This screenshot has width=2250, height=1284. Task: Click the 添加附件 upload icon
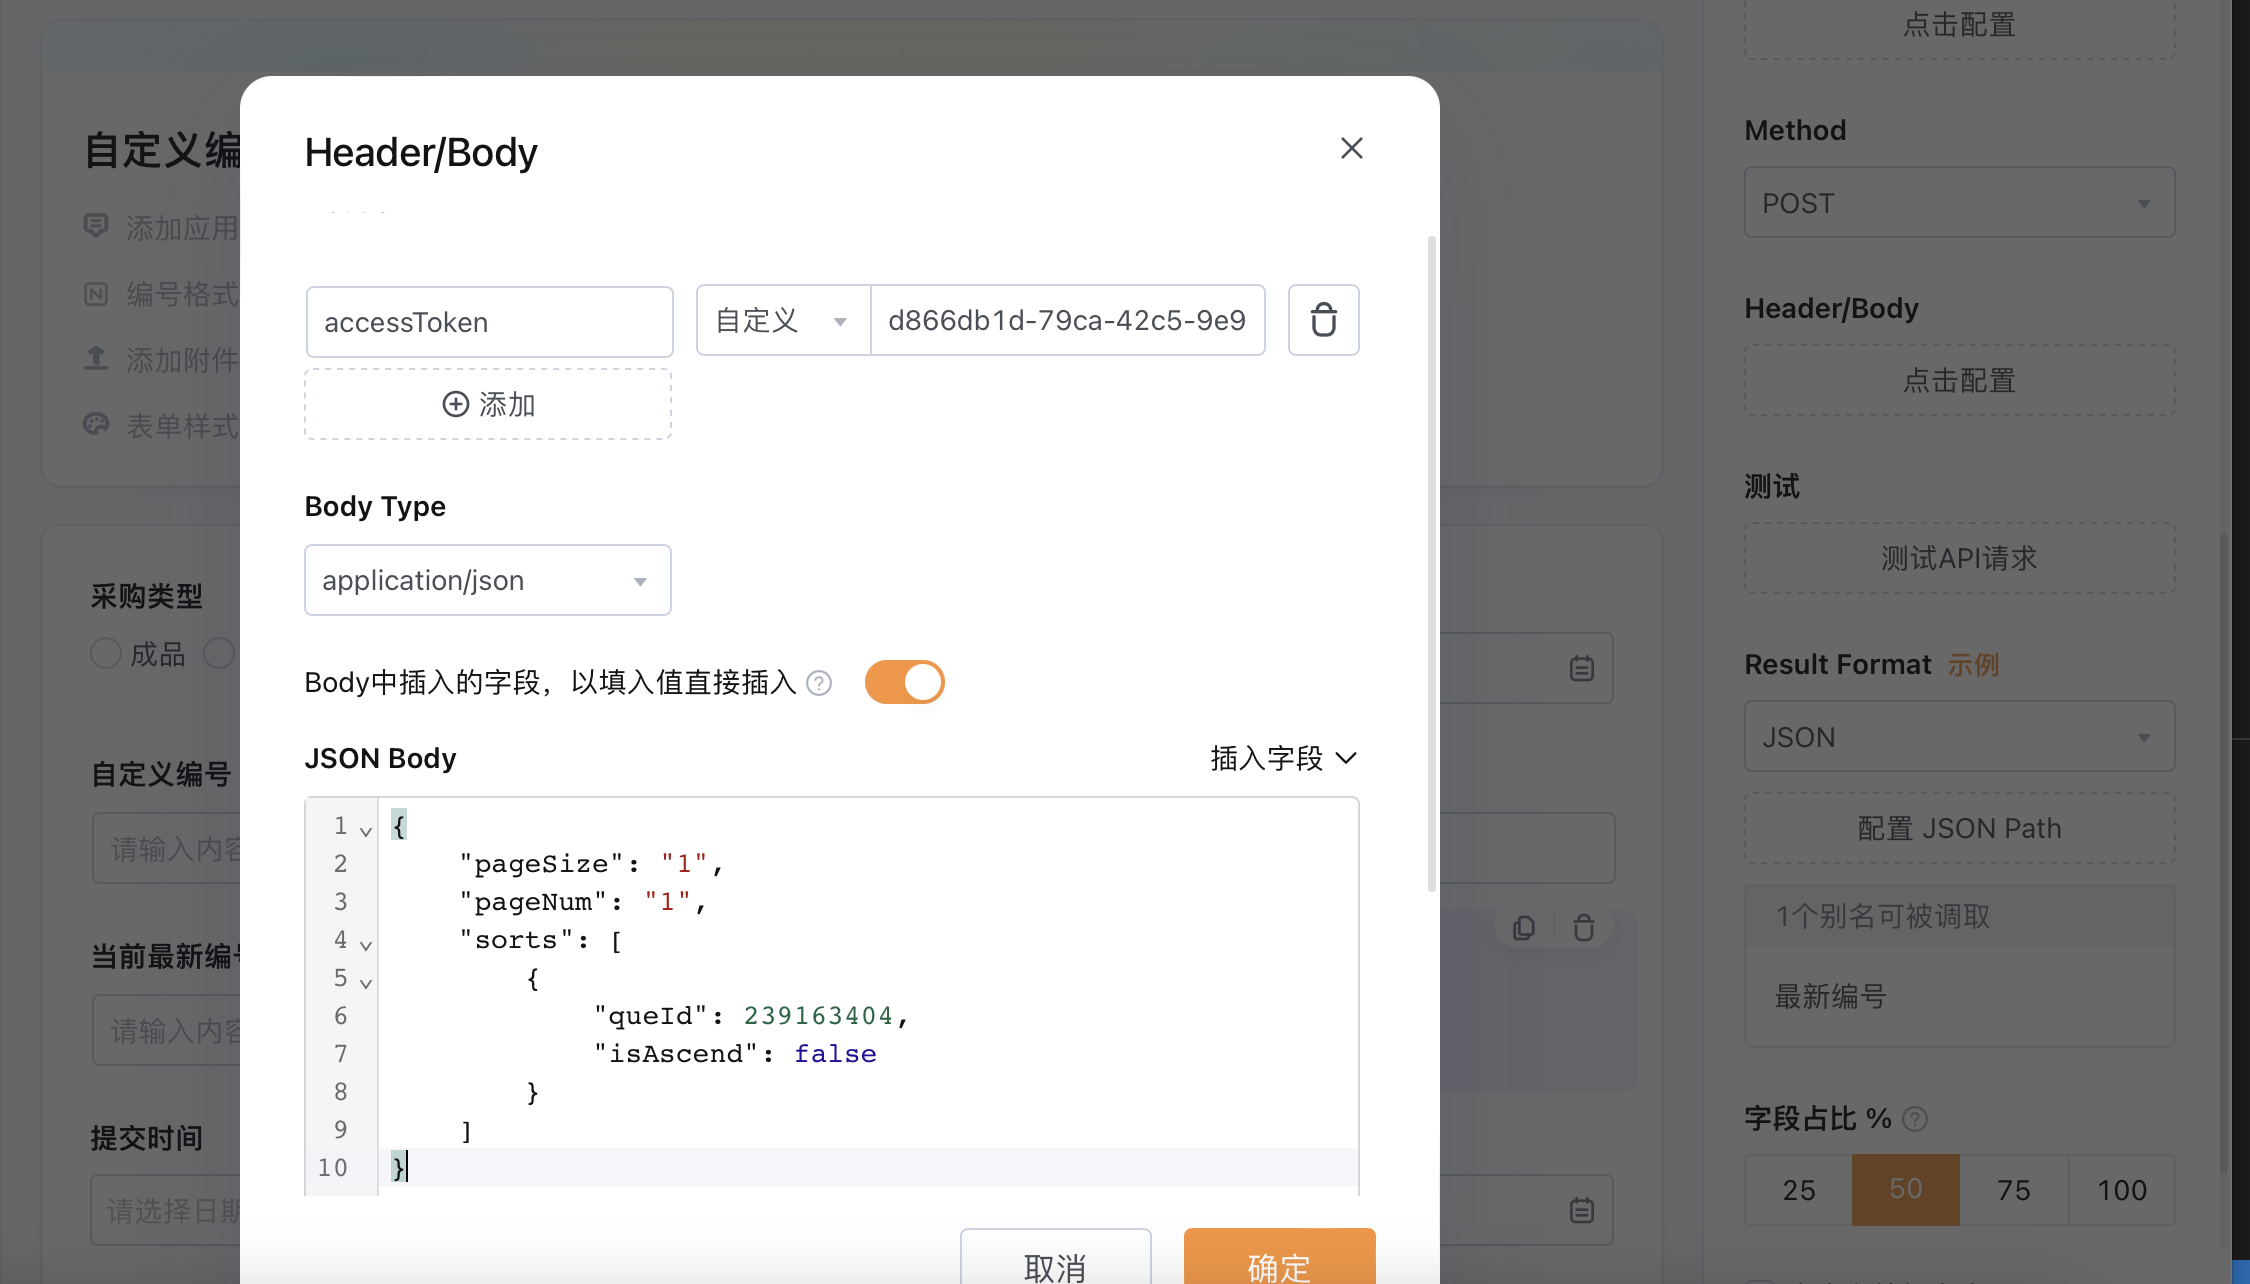click(96, 358)
